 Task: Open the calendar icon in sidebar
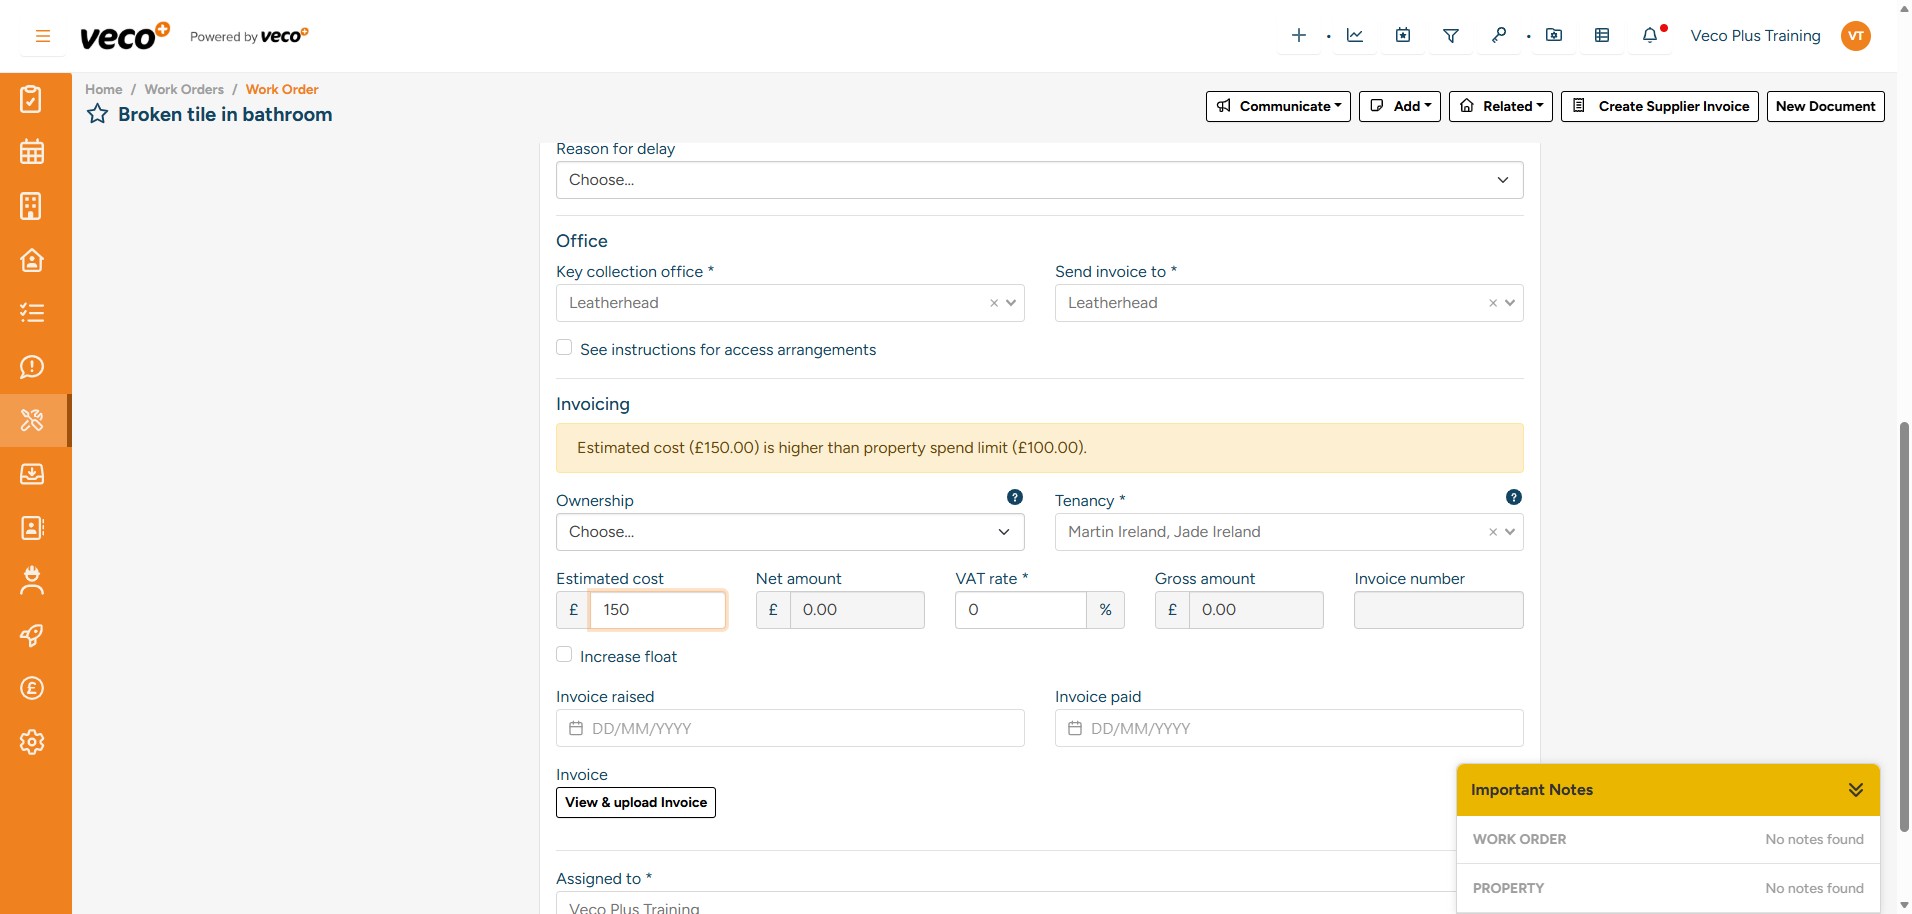coord(32,152)
